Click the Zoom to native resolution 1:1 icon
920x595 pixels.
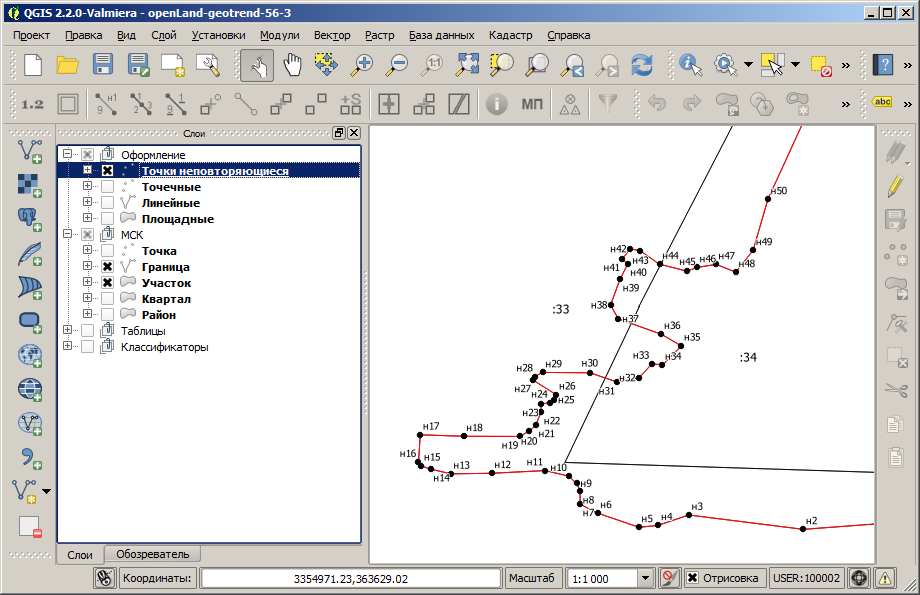(x=432, y=65)
